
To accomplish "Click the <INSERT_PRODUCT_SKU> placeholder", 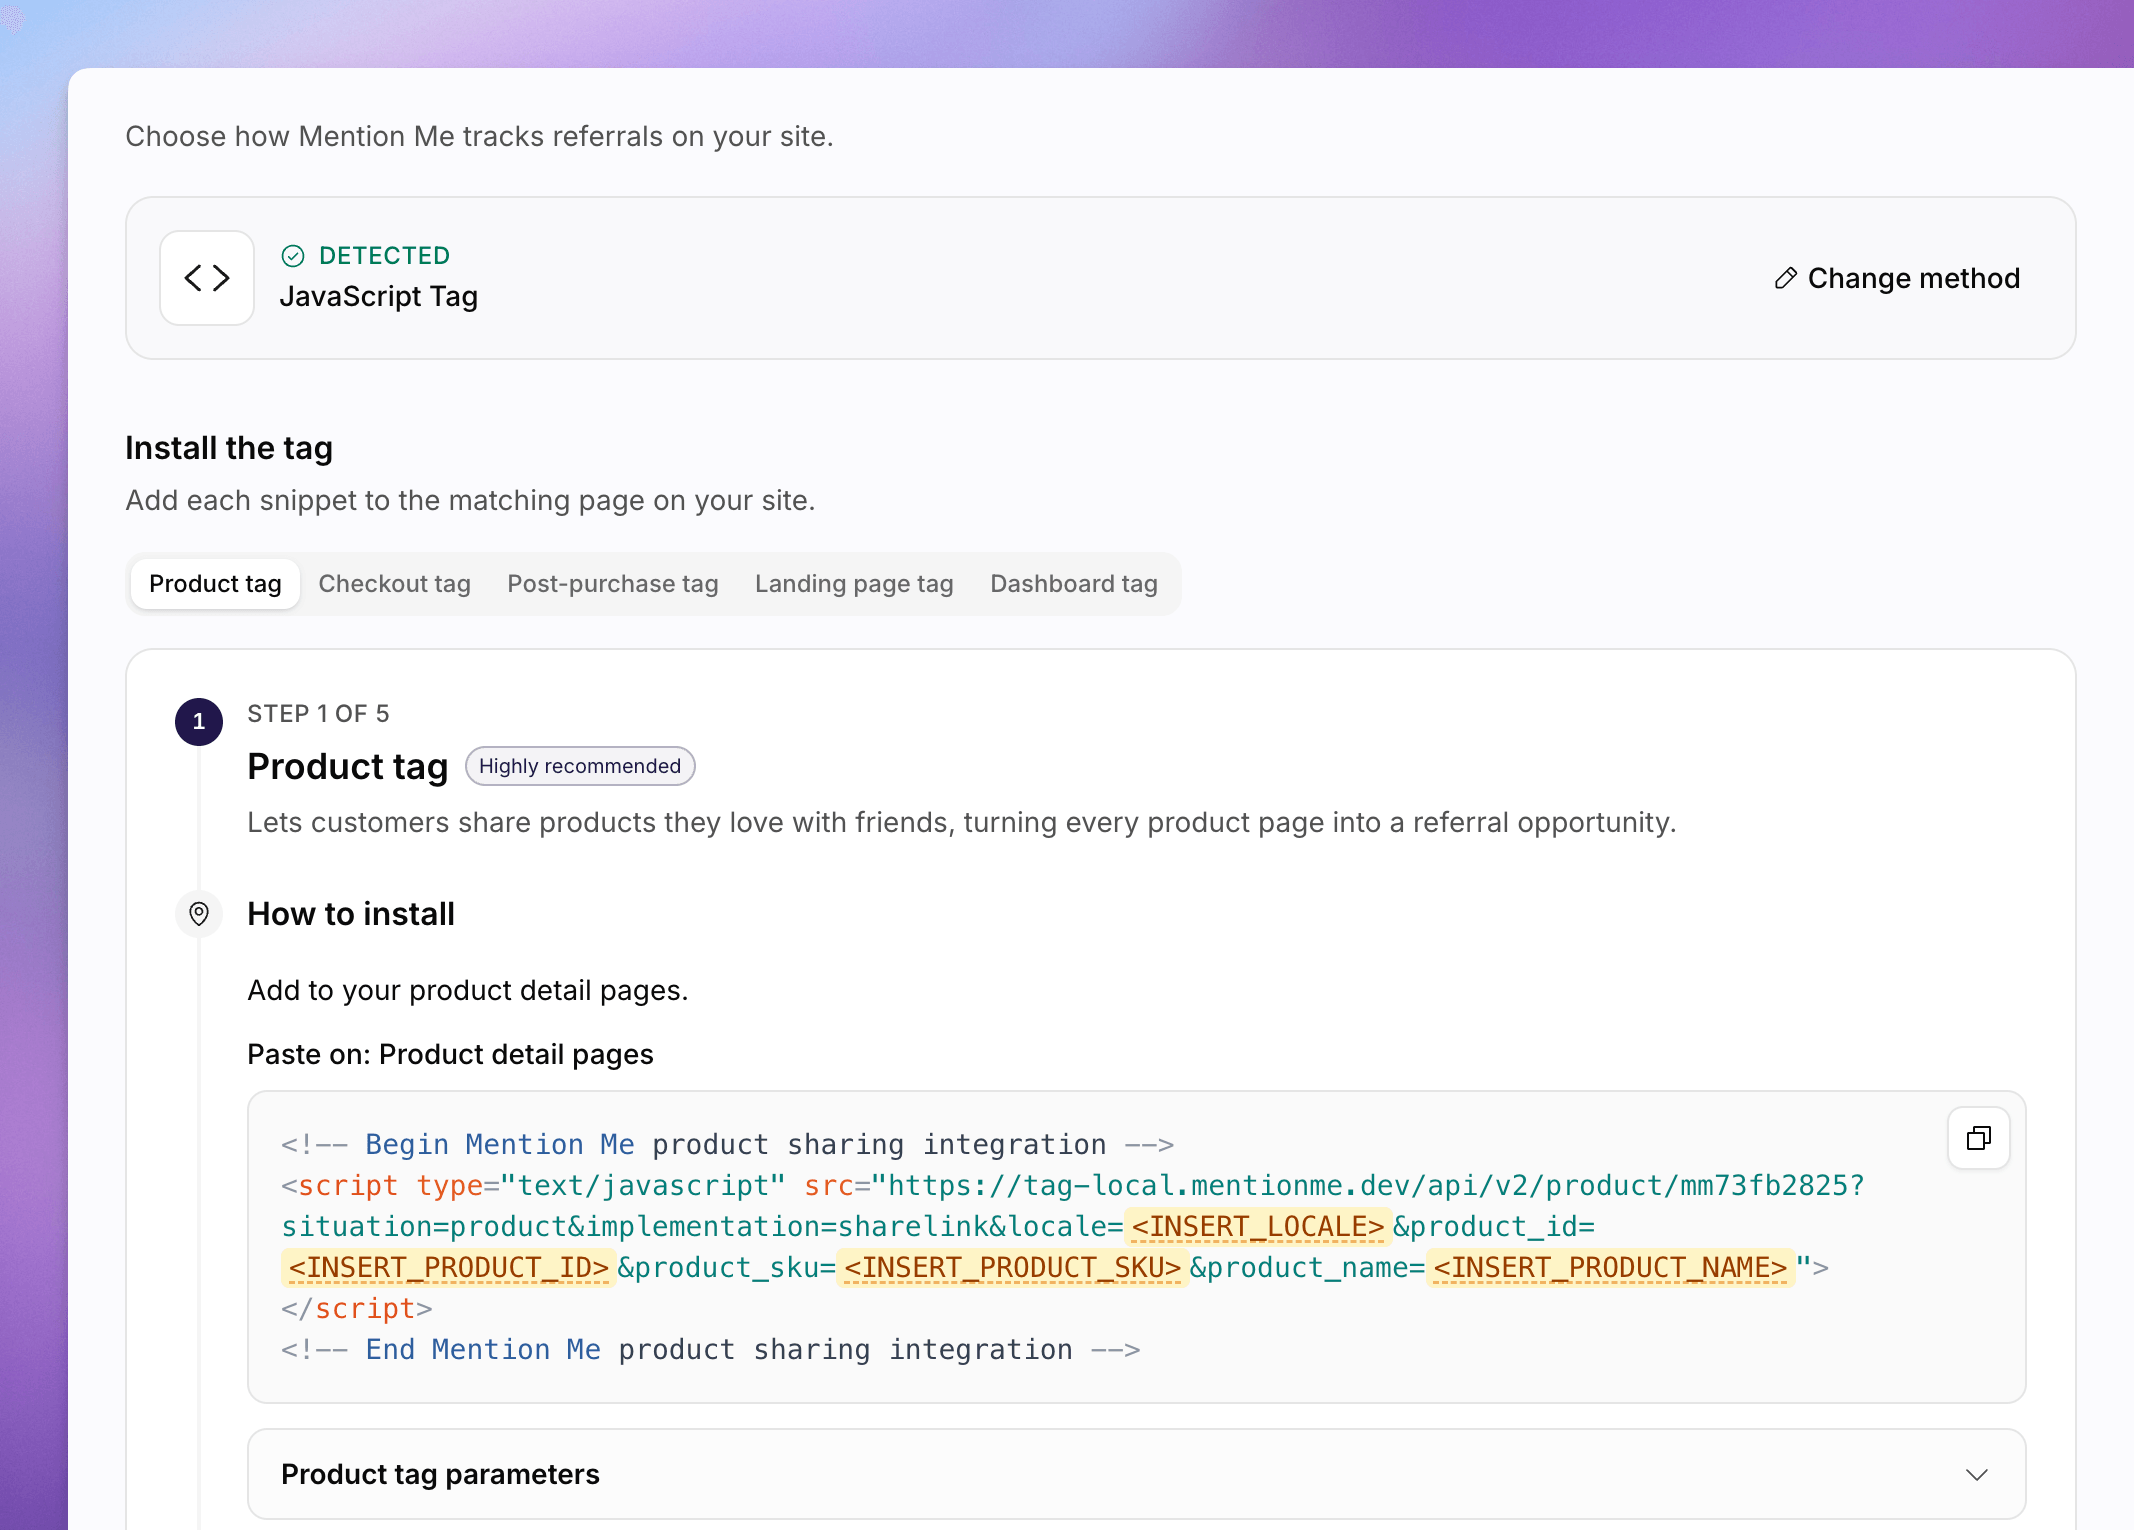I will tap(1012, 1267).
